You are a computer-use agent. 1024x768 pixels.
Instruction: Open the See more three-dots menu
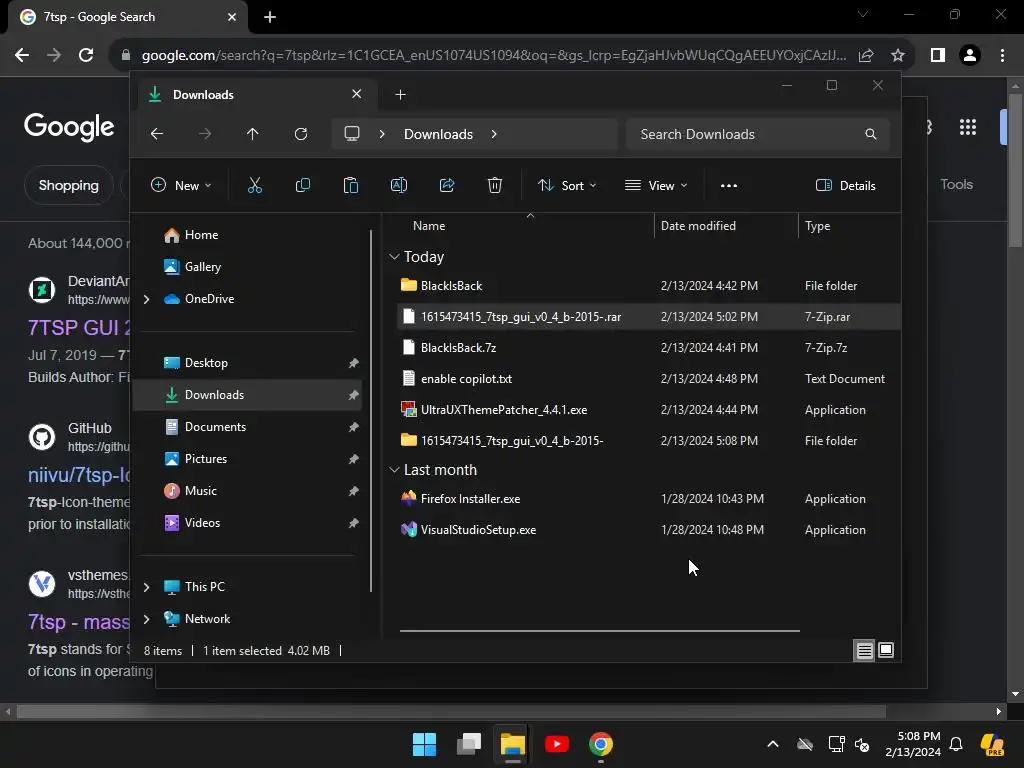(729, 185)
